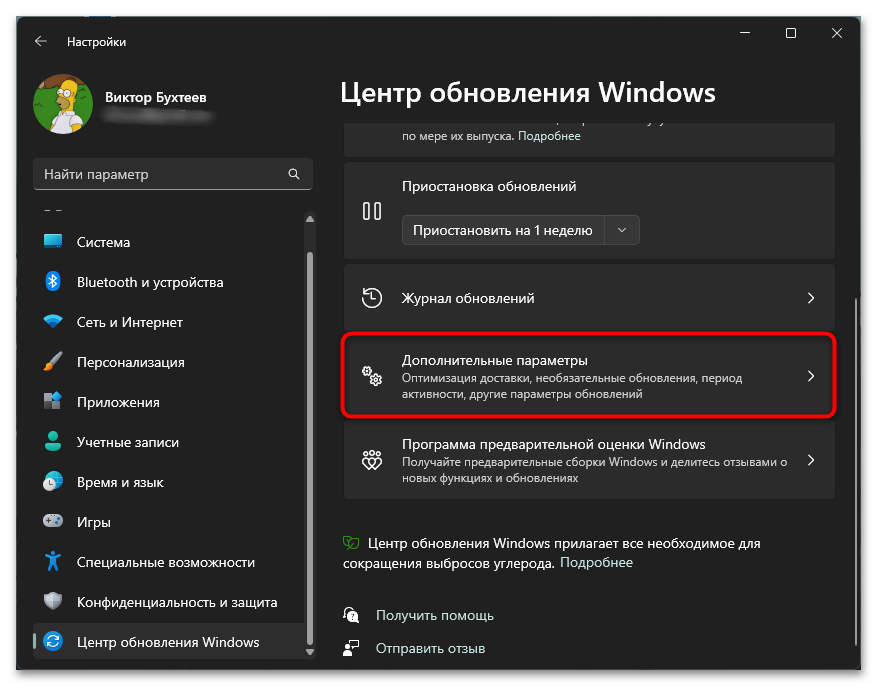Click the Дополнительные параметры gears icon
The width and height of the screenshot is (877, 686).
372,376
